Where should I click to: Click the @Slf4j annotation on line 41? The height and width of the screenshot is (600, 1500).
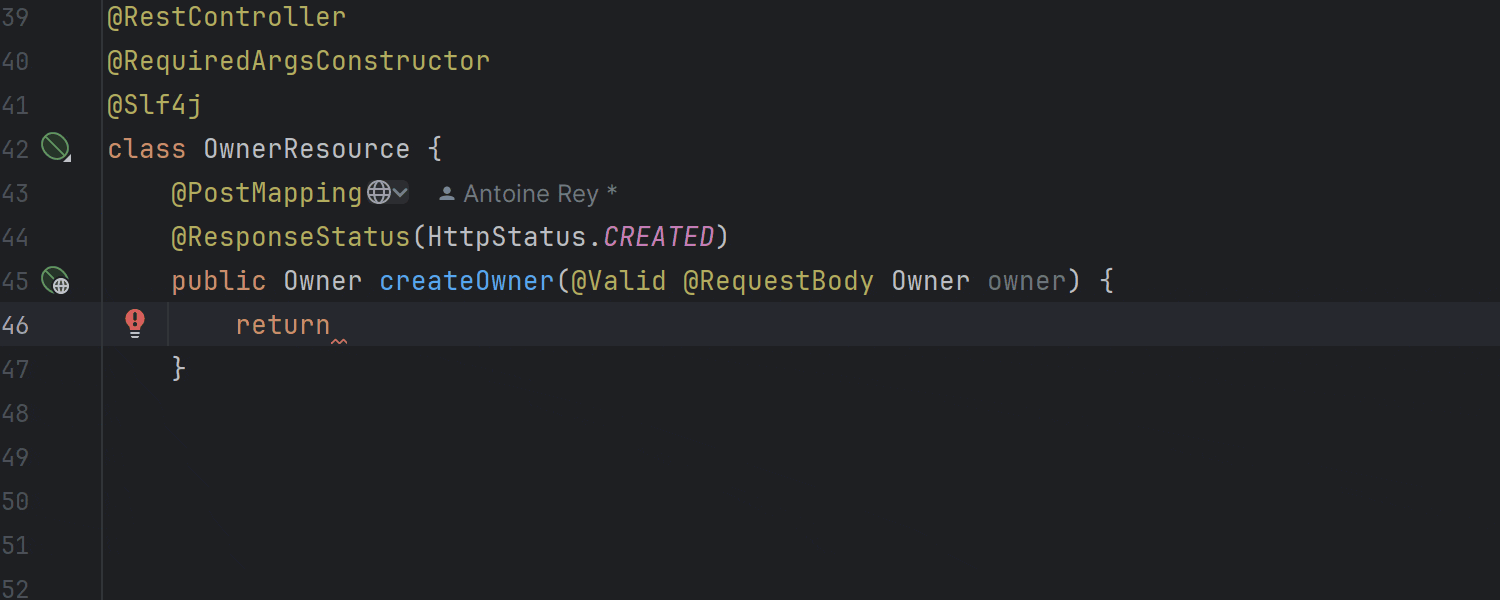pyautogui.click(x=153, y=104)
